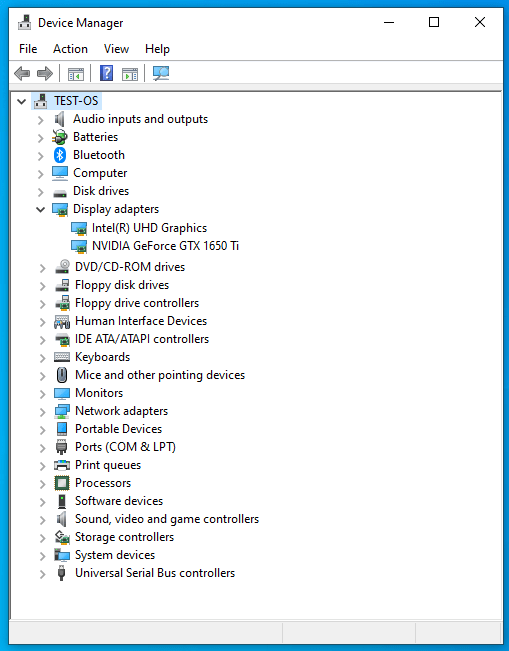This screenshot has height=651, width=509.
Task: Select NVIDIA GeForce GTX 1650 Ti device
Action: click(165, 246)
